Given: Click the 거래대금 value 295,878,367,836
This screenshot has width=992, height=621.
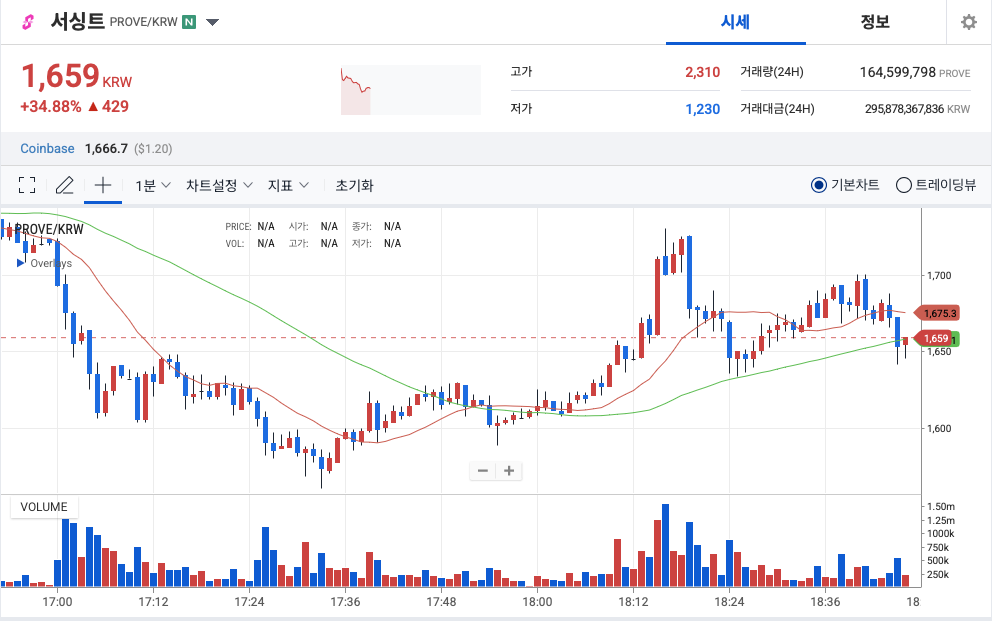Looking at the screenshot, I should (904, 109).
